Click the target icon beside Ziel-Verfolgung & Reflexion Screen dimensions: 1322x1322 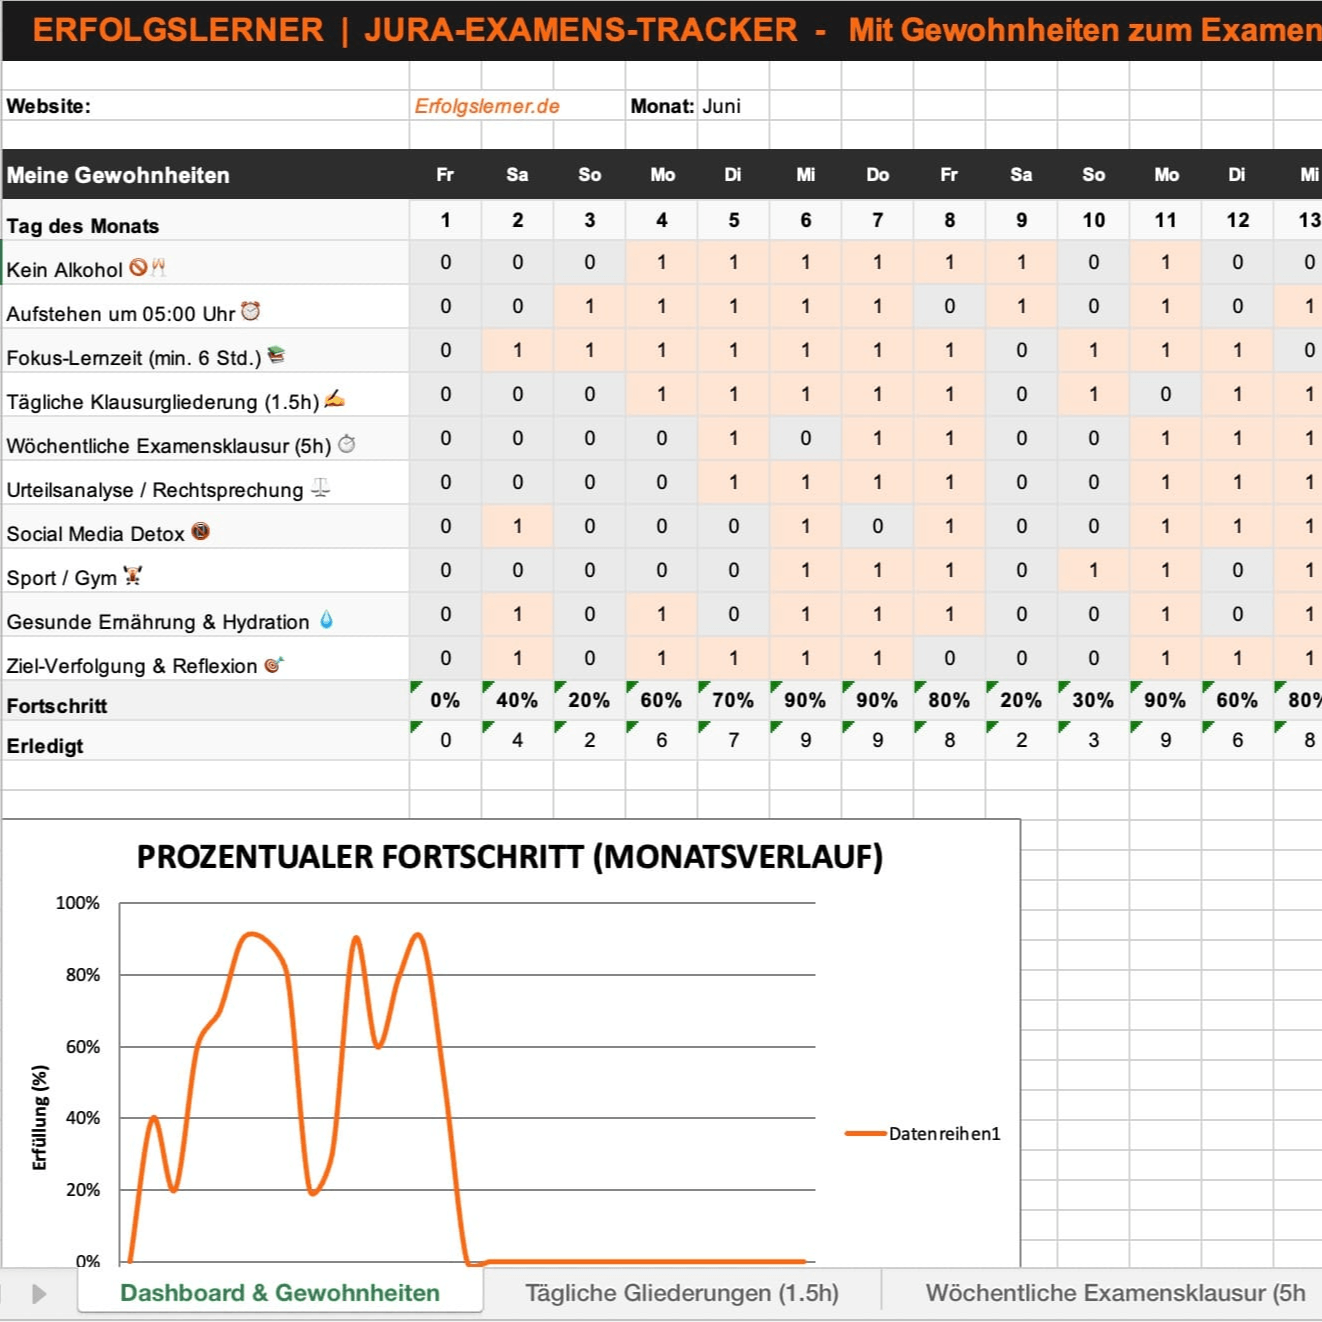point(274,664)
